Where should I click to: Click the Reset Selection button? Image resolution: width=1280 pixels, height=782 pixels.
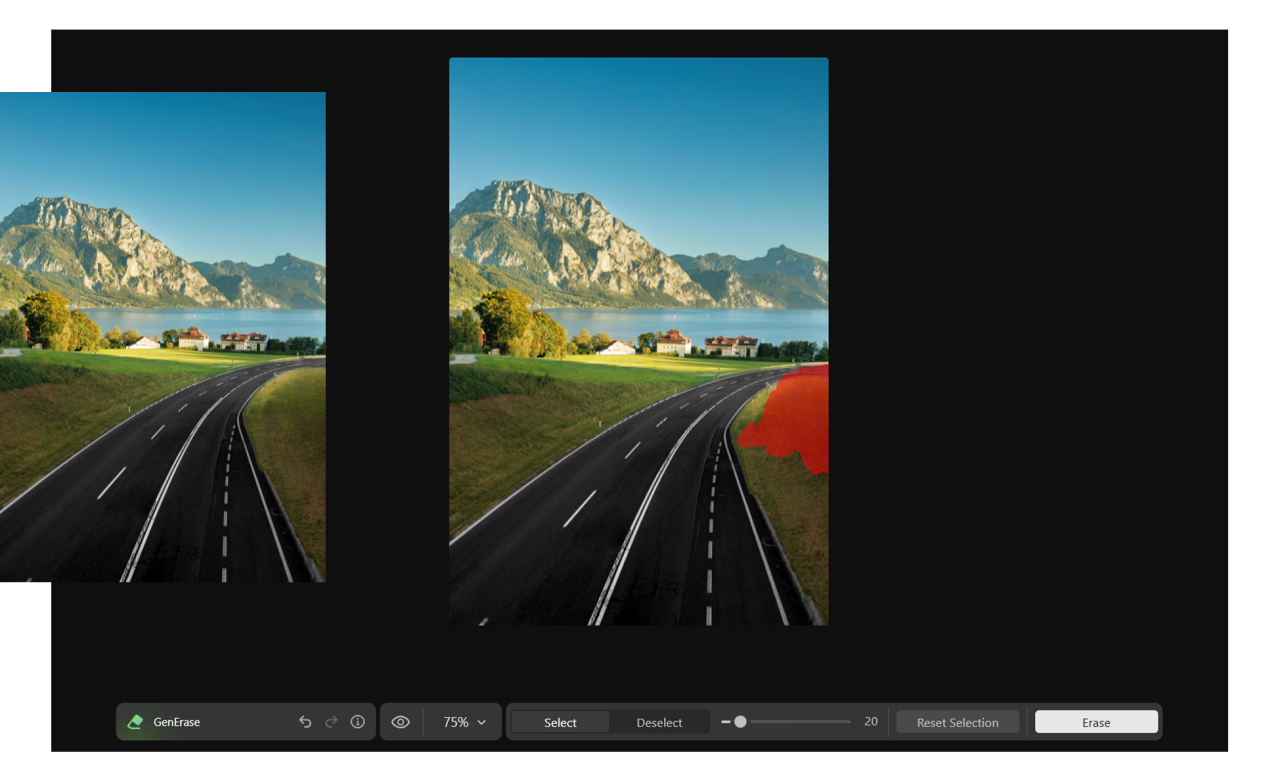958,722
